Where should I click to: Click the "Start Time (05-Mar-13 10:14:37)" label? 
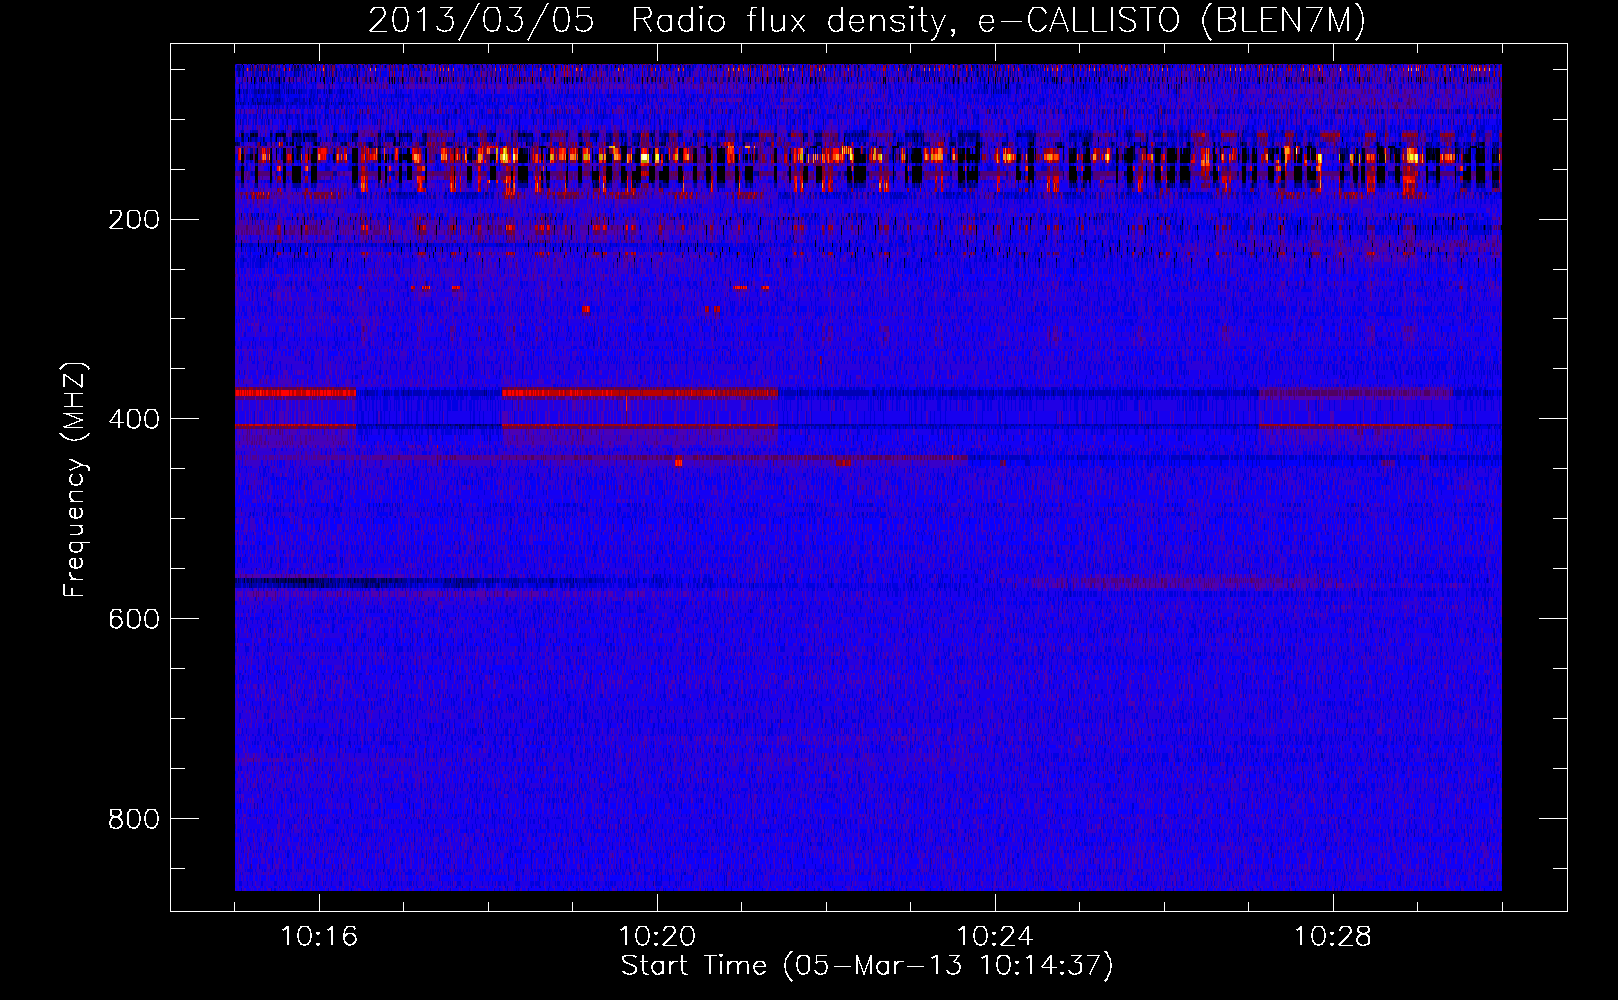(867, 966)
